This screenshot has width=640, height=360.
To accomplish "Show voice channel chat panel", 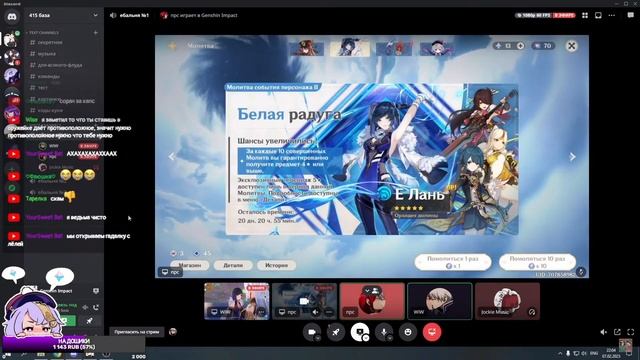I will 631,15.
